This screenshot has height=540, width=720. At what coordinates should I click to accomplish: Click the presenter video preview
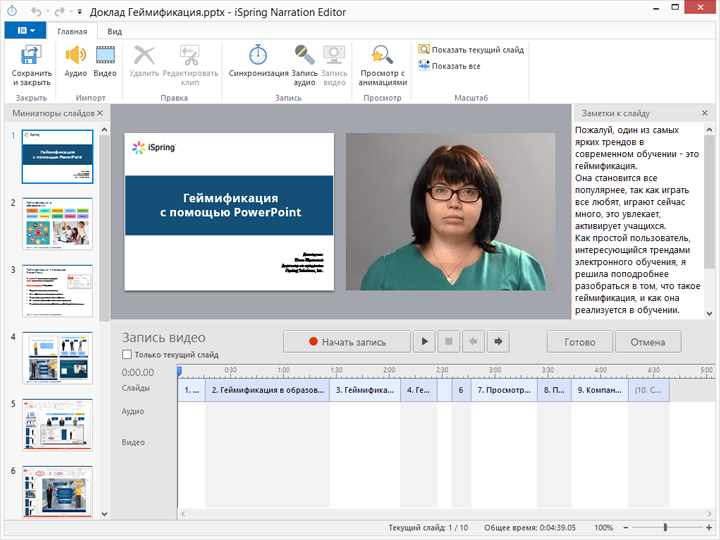coord(450,212)
